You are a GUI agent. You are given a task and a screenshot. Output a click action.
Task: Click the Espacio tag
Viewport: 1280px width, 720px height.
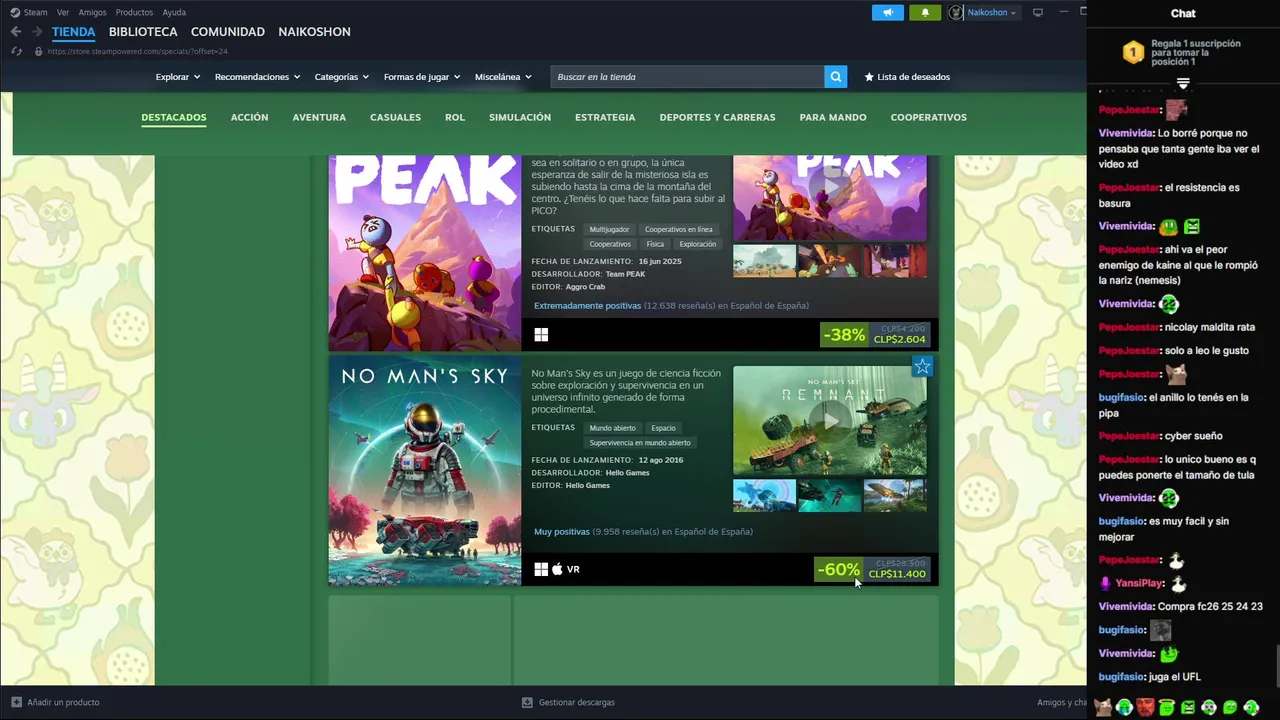pos(663,428)
